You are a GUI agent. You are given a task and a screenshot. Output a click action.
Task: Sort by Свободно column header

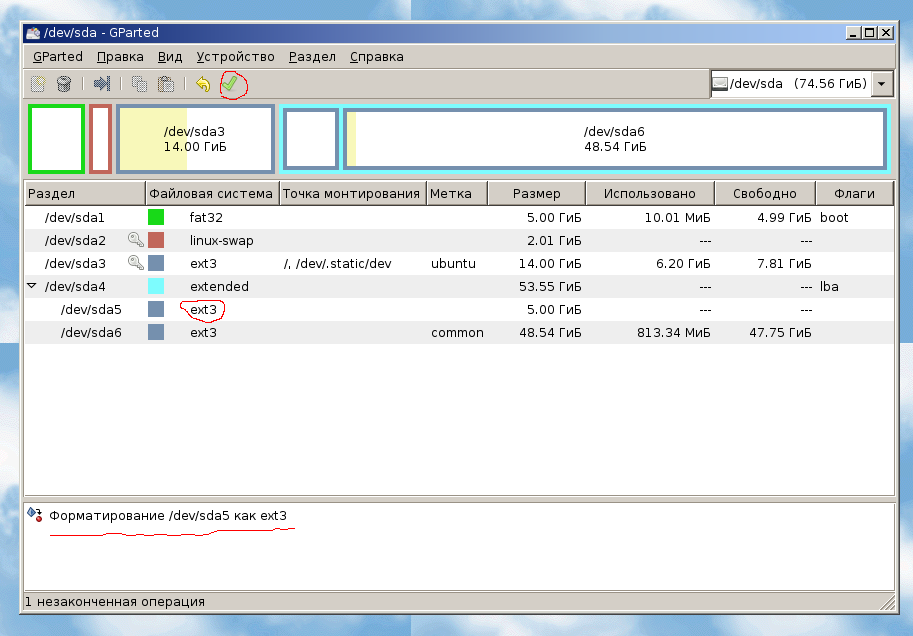[765, 193]
